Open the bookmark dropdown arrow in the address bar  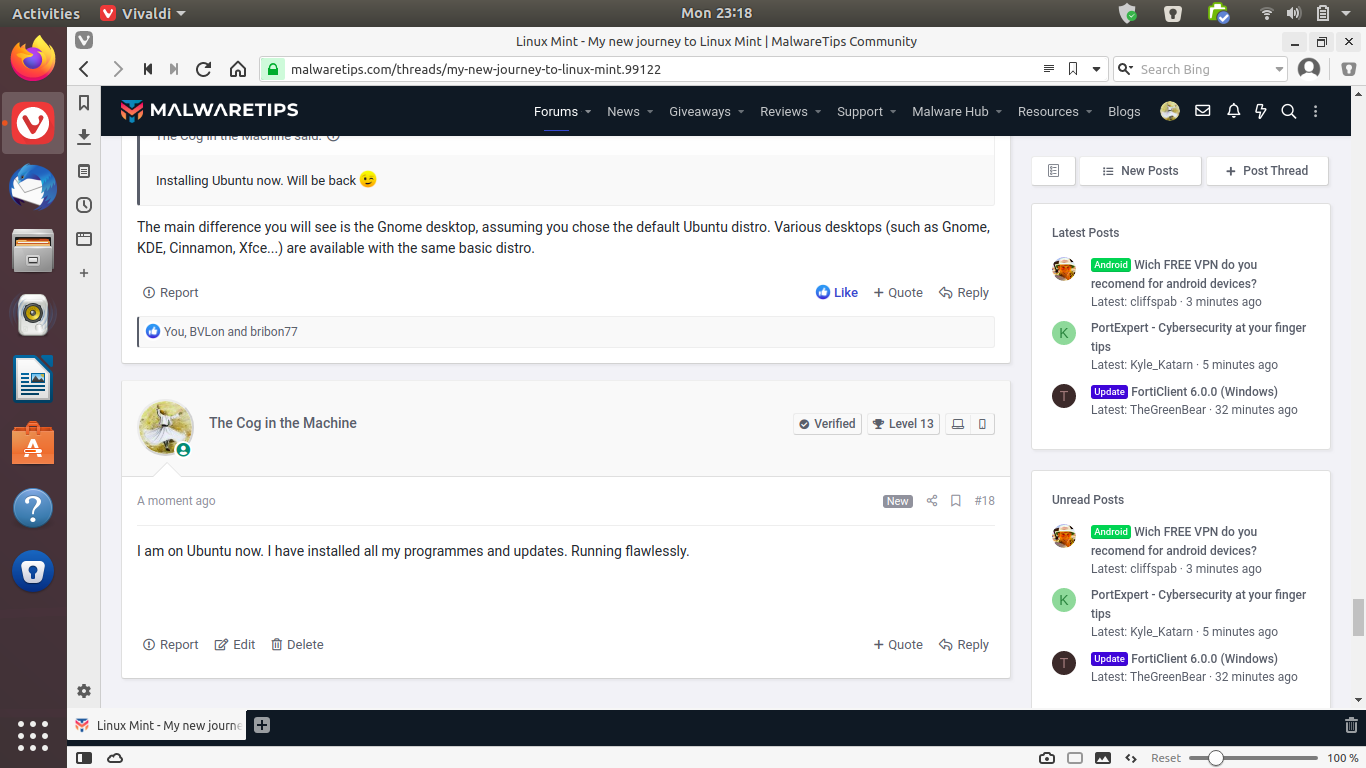pos(1096,69)
